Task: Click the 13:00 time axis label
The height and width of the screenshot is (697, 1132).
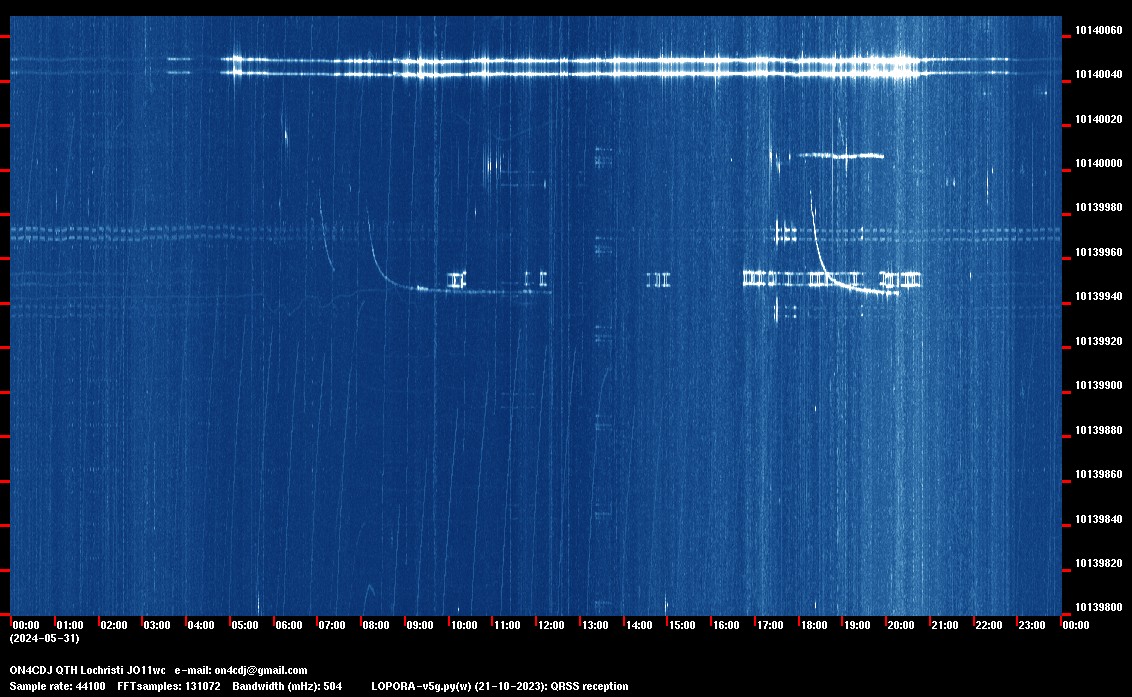Action: pyautogui.click(x=595, y=625)
